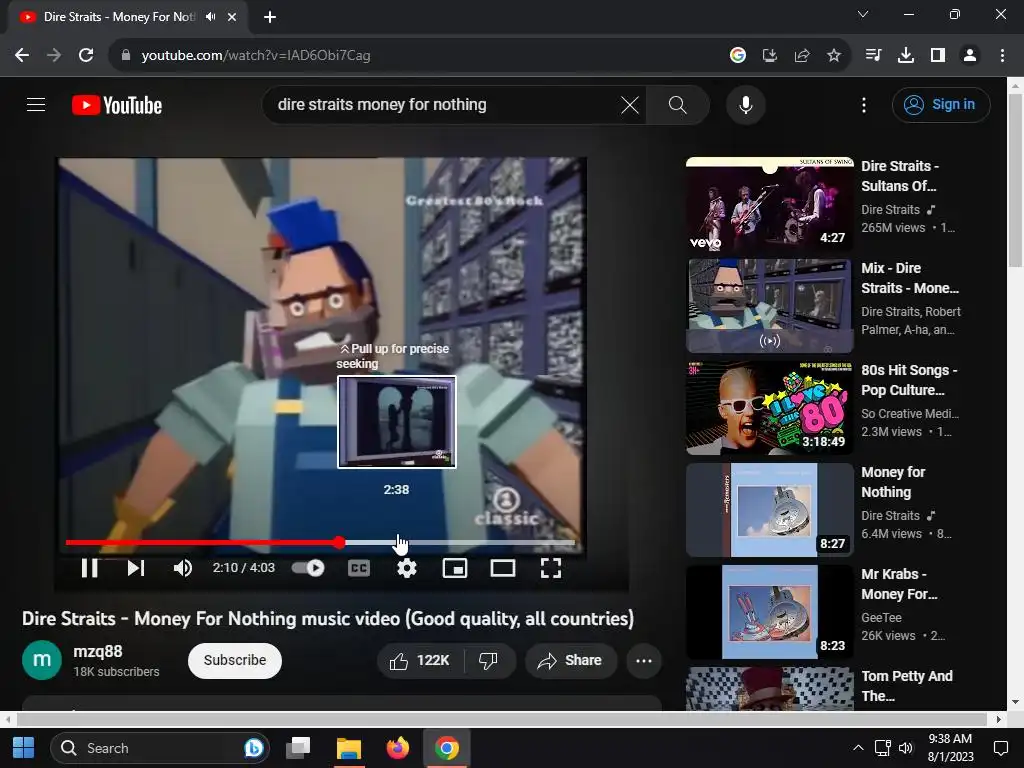Open Chrome downloads
This screenshot has width=1024, height=768.
[905, 56]
